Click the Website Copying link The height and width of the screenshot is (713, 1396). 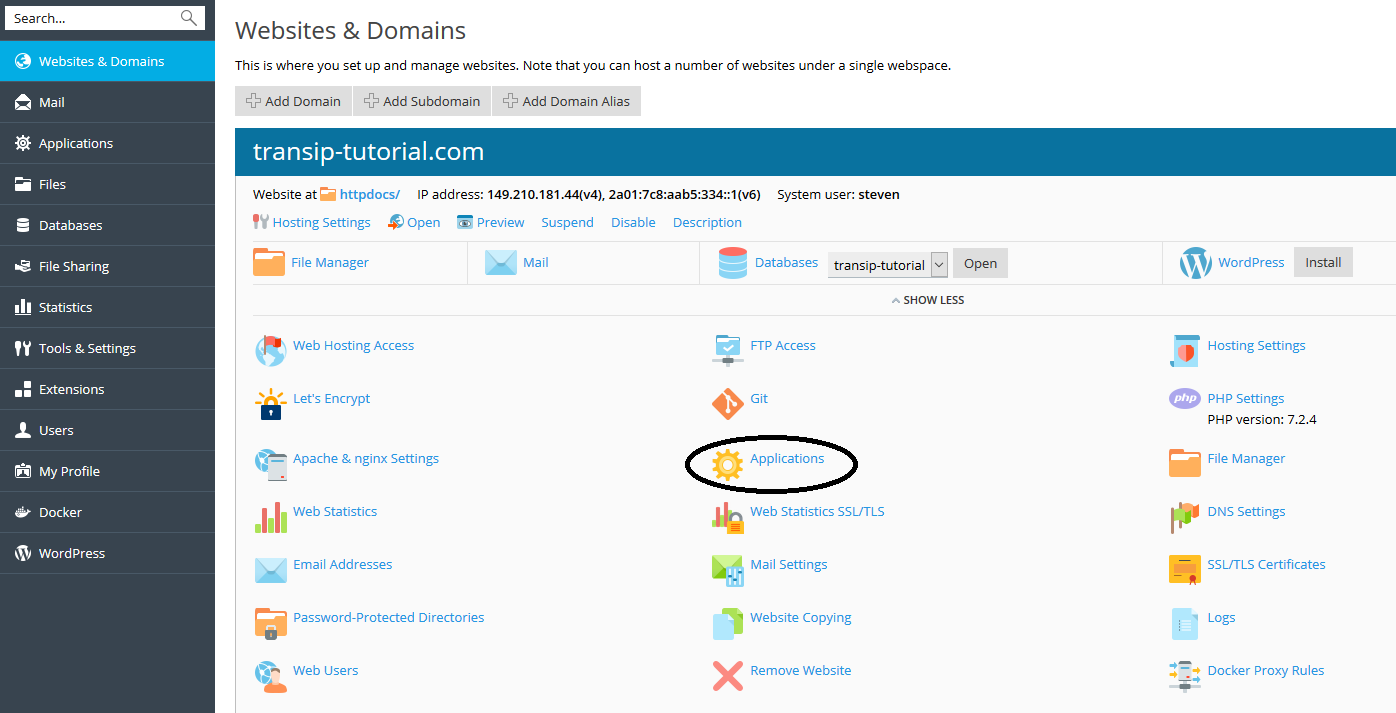tap(800, 617)
